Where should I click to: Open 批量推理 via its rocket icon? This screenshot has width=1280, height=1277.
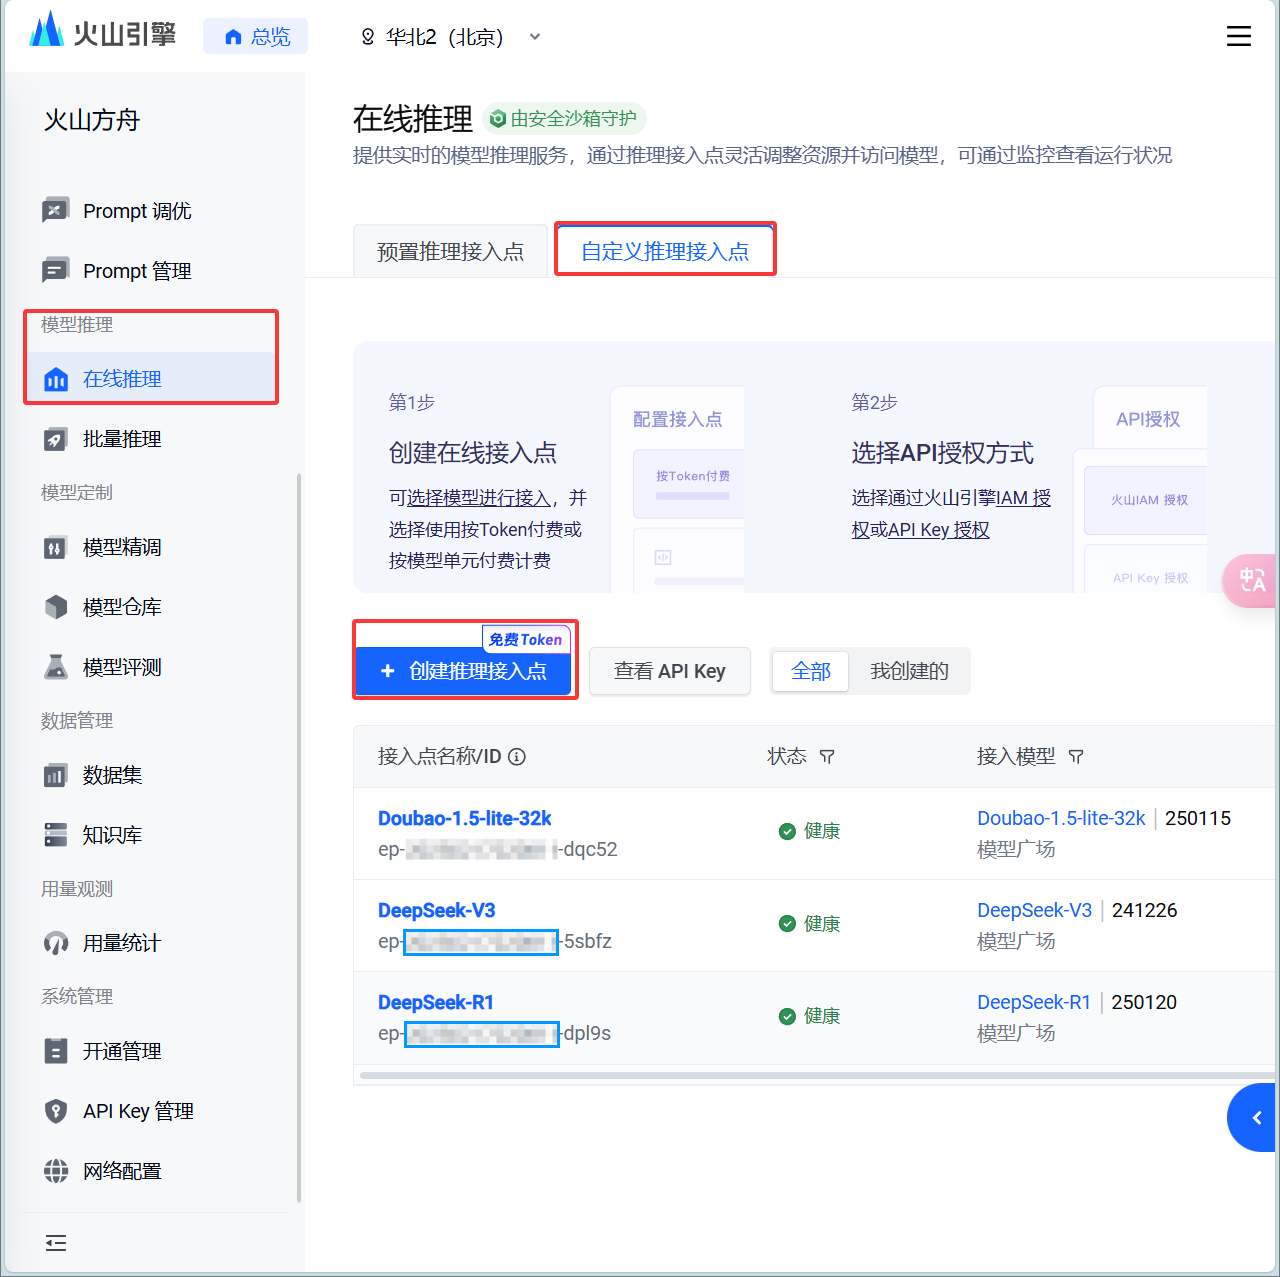pos(56,438)
